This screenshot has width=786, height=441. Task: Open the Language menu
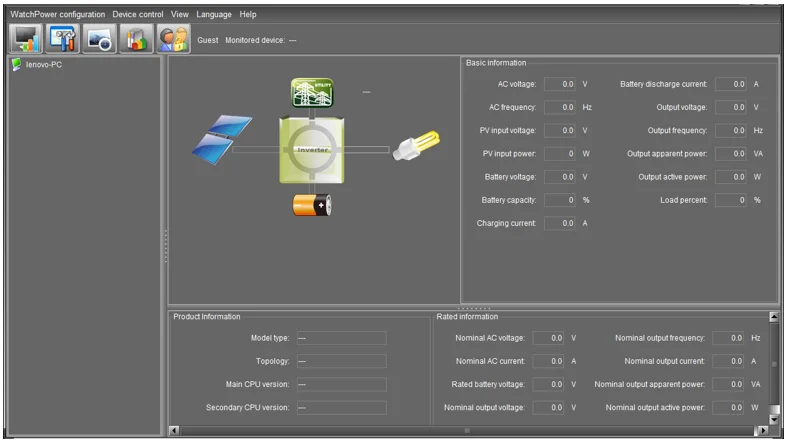(214, 15)
